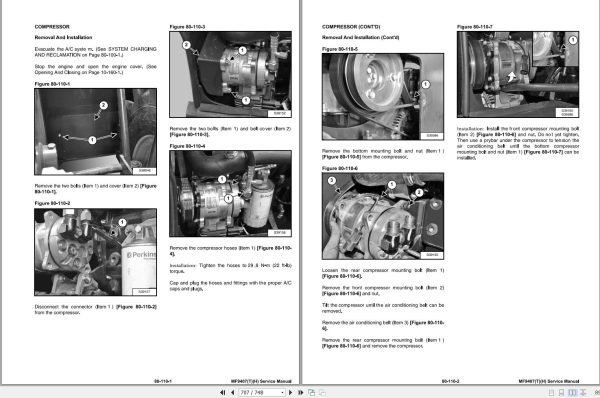The height and width of the screenshot is (398, 600).
Task: Select continuous facing layout icon
Action: [x=583, y=392]
